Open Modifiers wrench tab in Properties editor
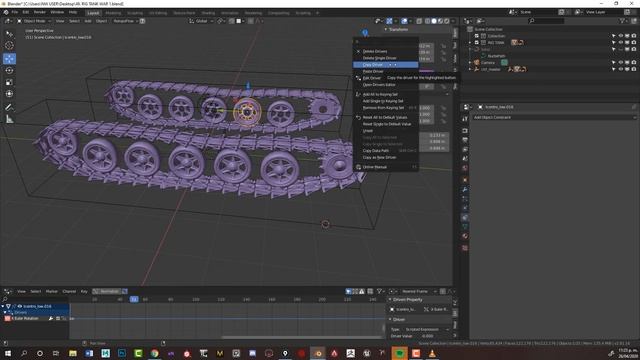 (465, 189)
